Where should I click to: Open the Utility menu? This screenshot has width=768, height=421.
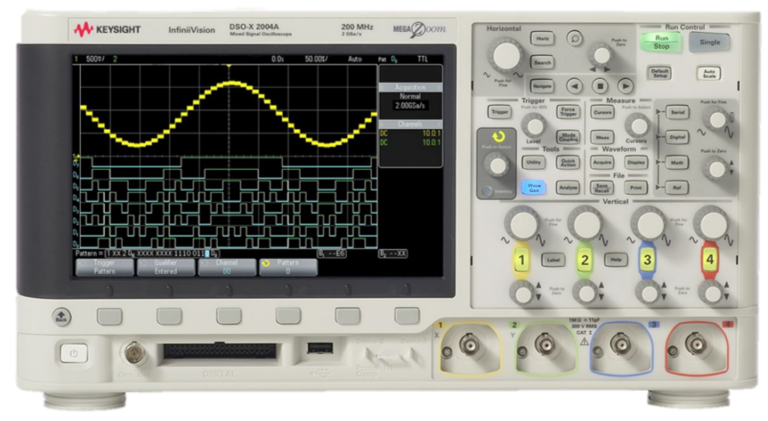(533, 161)
